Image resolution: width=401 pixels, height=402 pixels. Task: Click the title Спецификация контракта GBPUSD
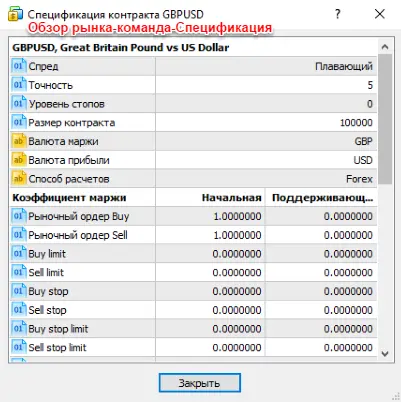pyautogui.click(x=115, y=15)
